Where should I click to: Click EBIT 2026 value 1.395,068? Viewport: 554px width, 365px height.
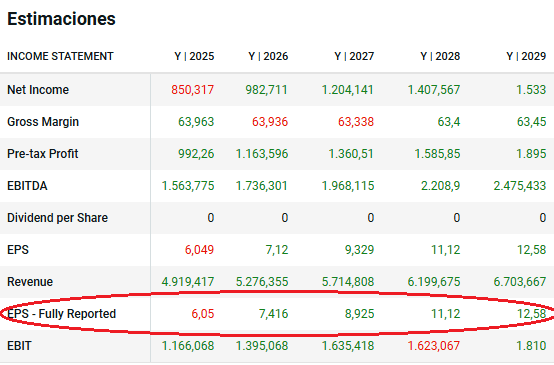[x=262, y=346]
